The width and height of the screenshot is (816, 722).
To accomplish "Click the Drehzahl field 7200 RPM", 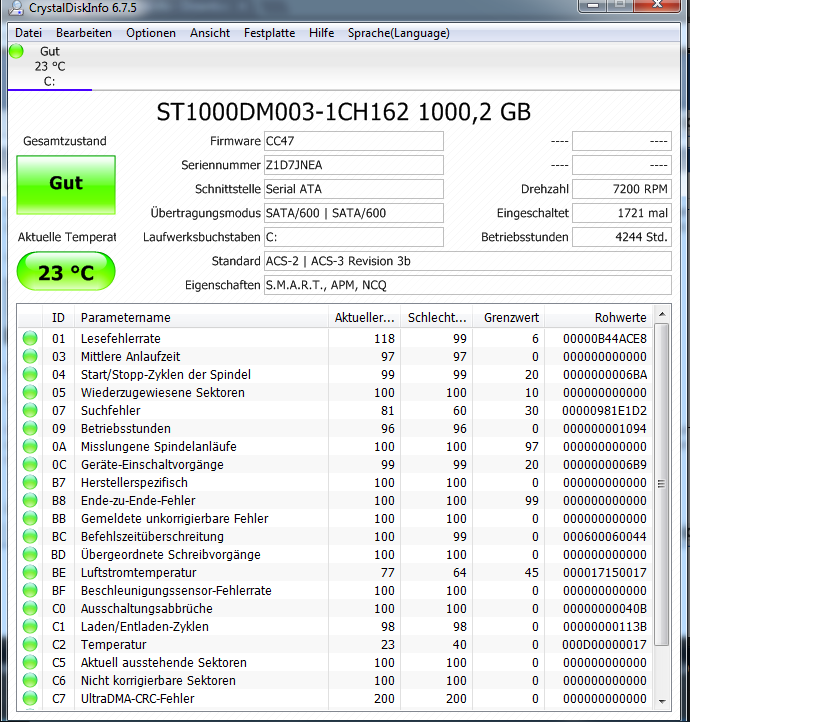I will coord(622,189).
